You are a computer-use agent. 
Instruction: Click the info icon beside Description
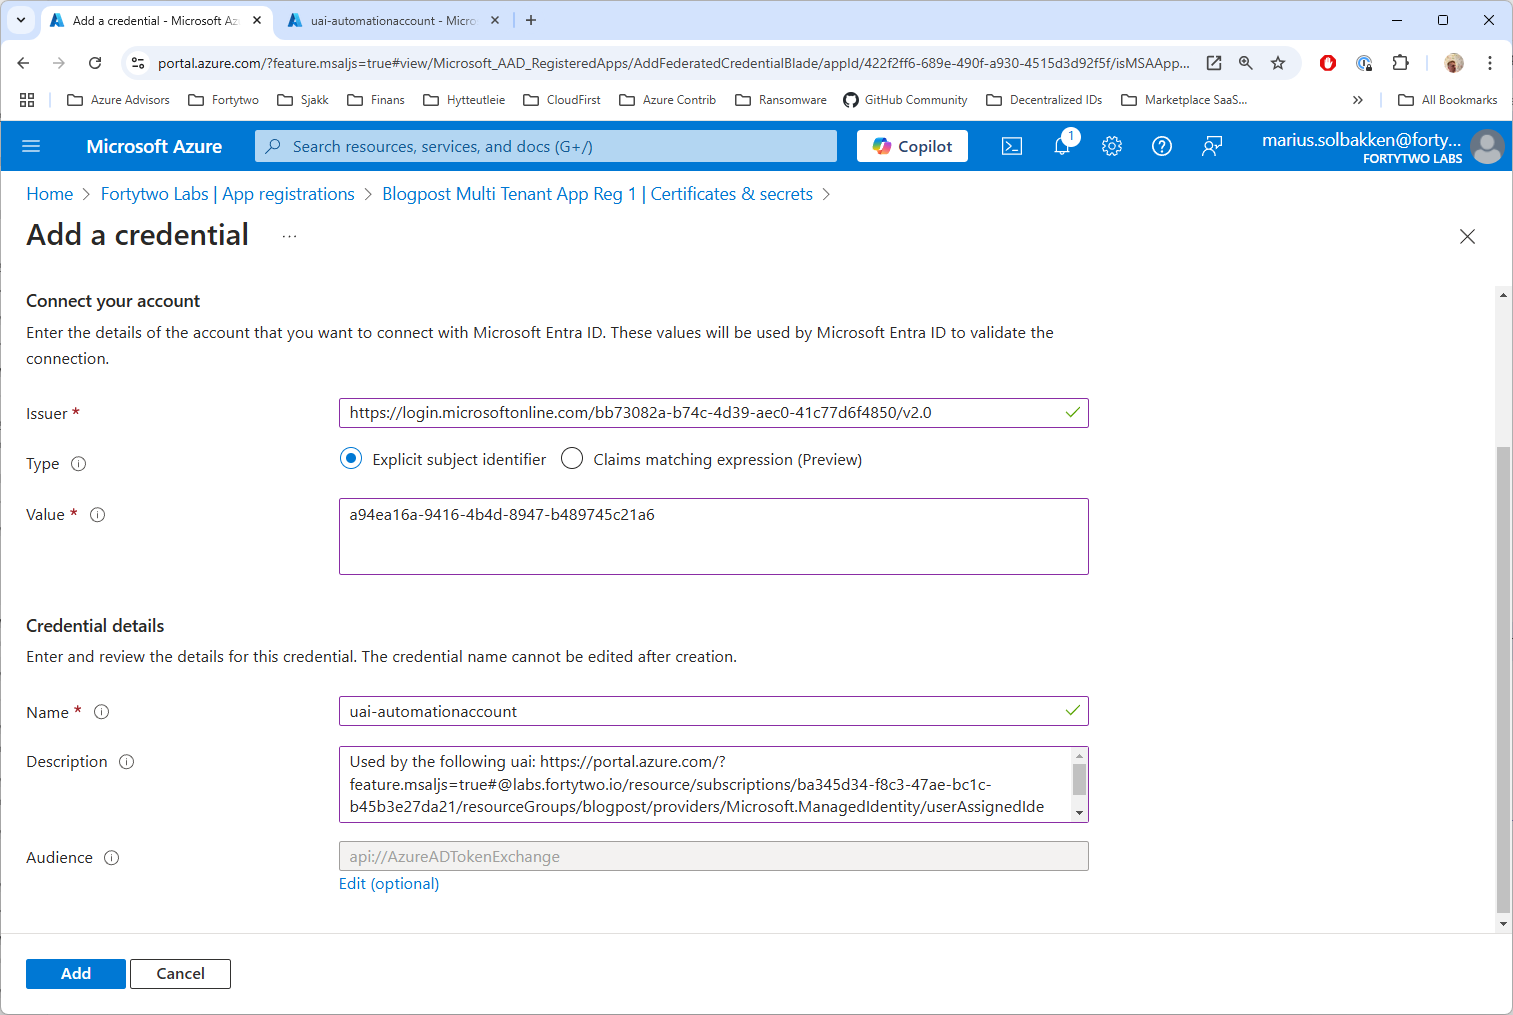pos(127,762)
